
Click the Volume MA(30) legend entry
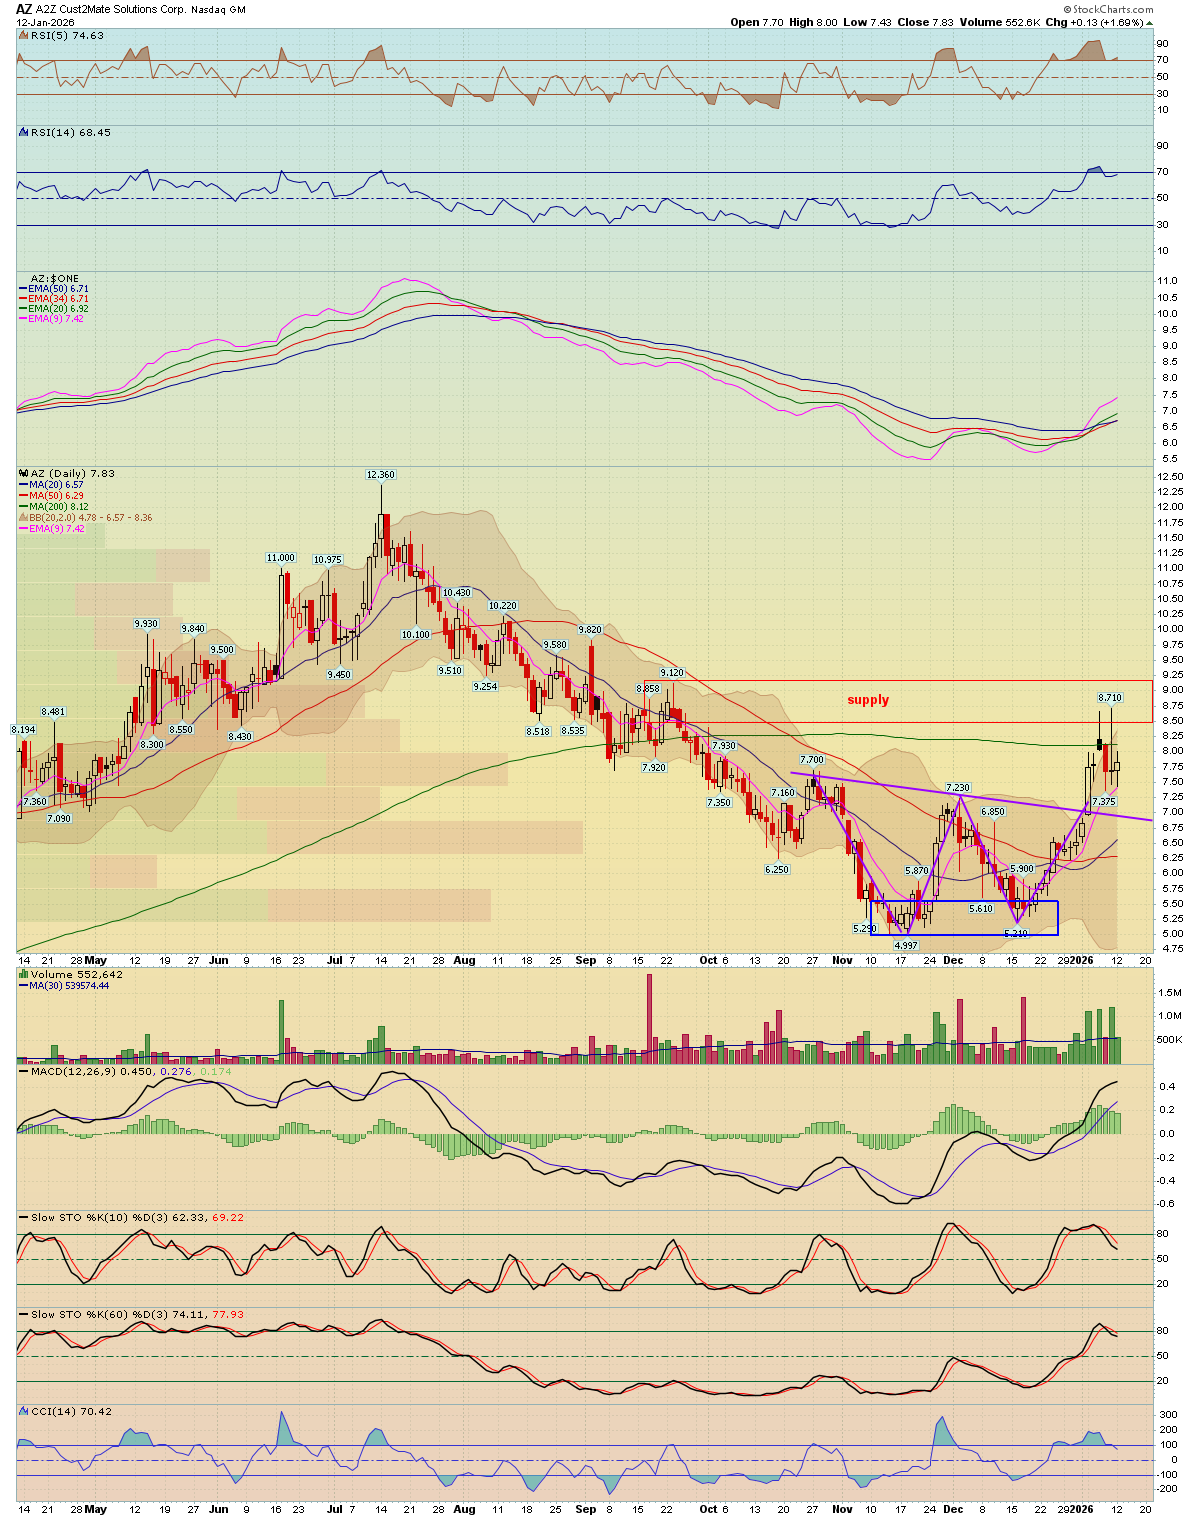pyautogui.click(x=69, y=985)
